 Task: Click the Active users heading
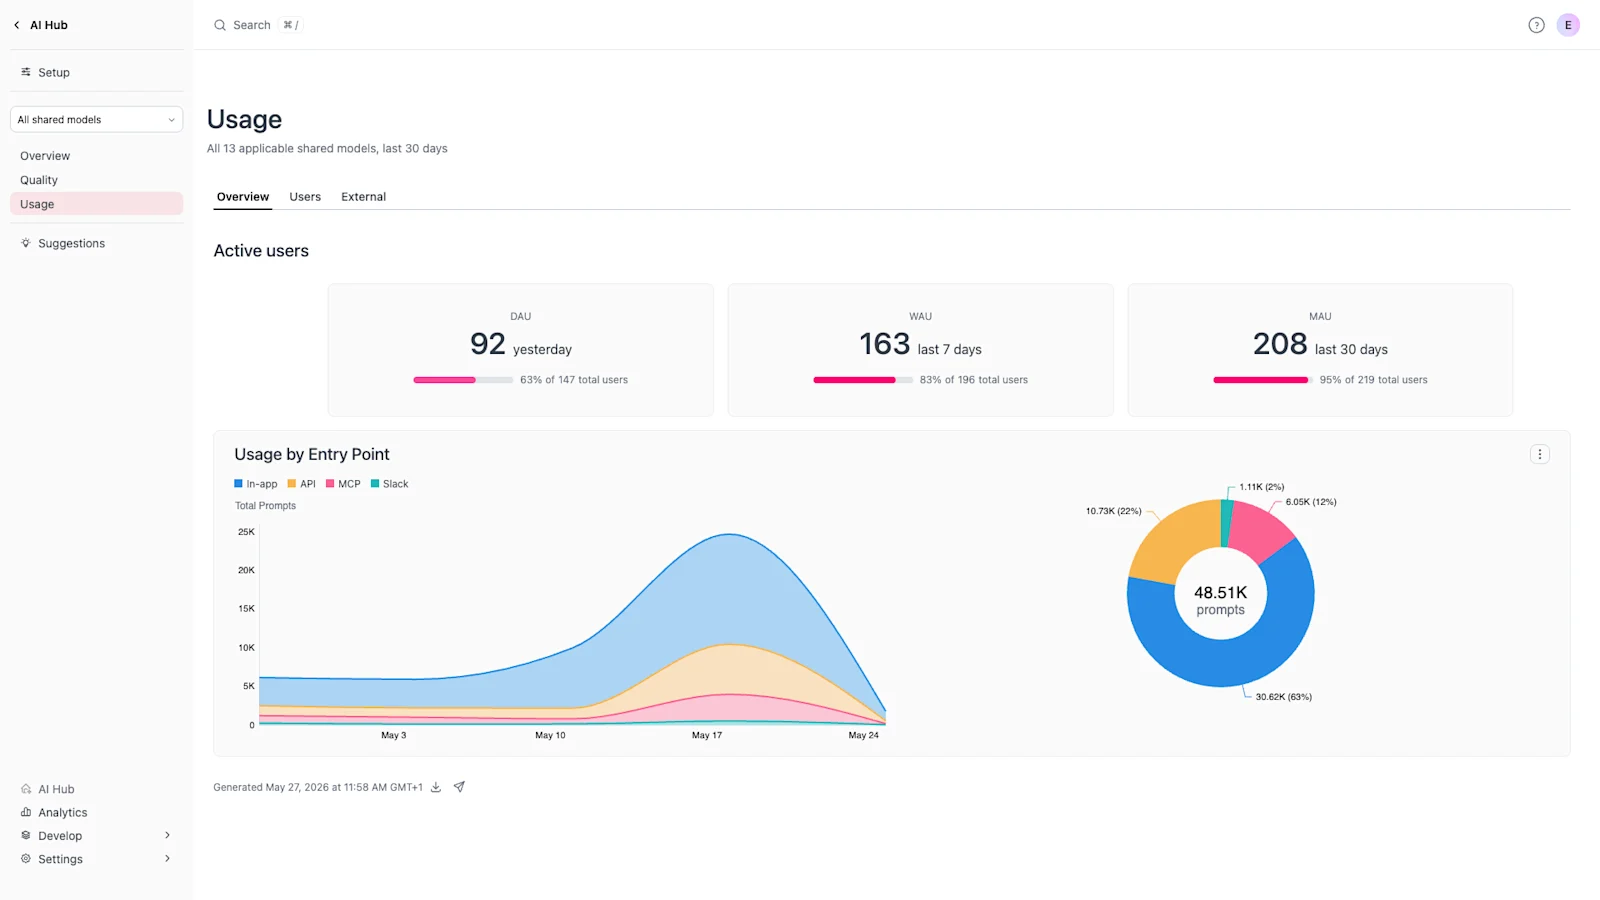261,251
